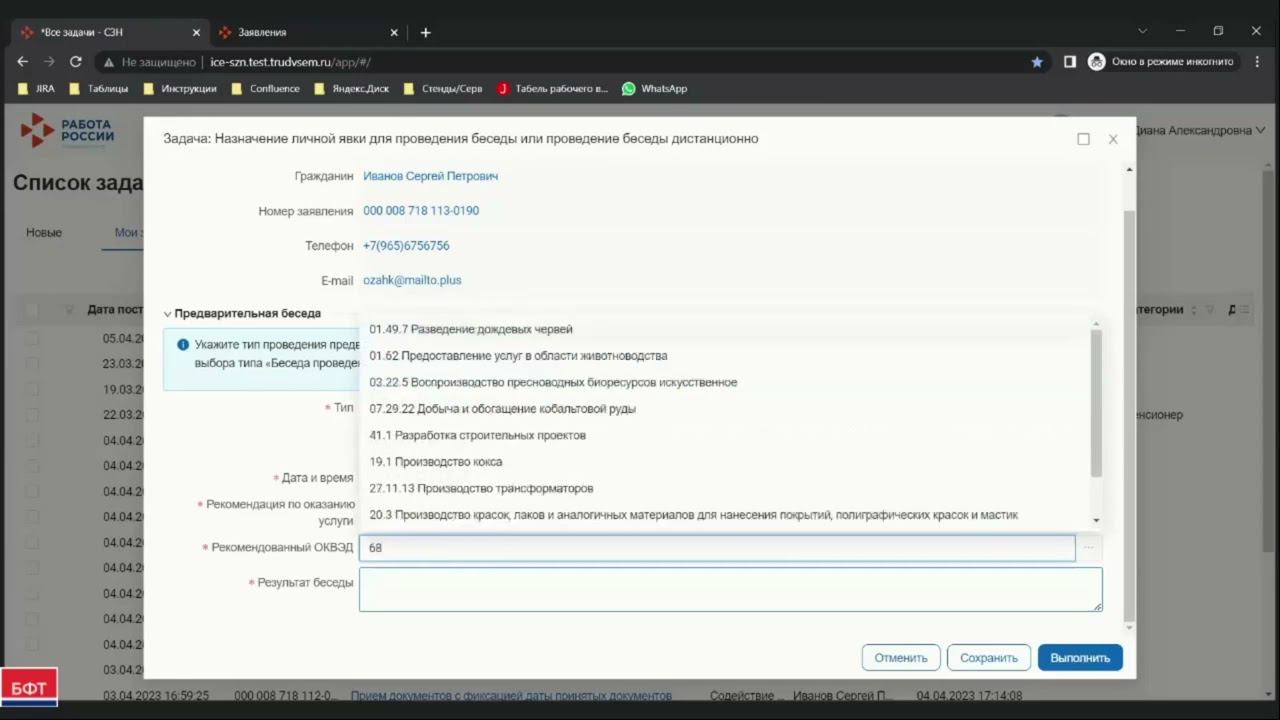Select '01.62 Предоставление услуг в области животноводства'
The width and height of the screenshot is (1280, 720).
click(725, 355)
